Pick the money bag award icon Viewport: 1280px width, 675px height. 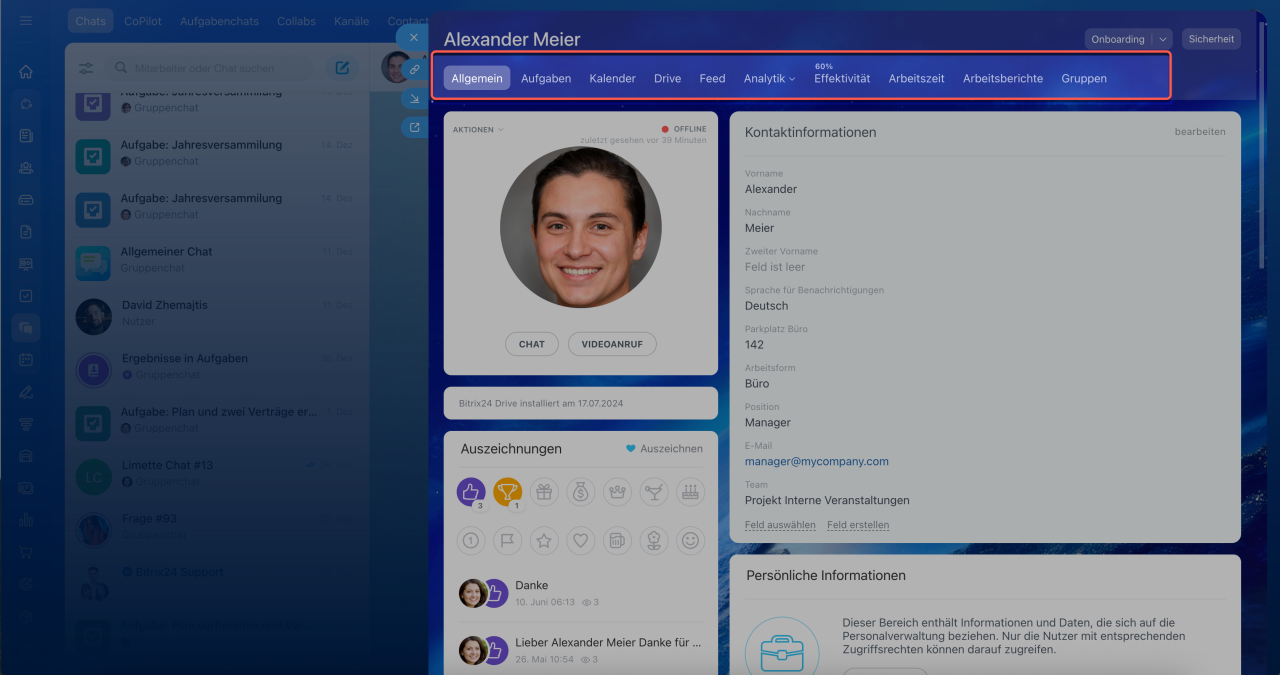point(581,491)
